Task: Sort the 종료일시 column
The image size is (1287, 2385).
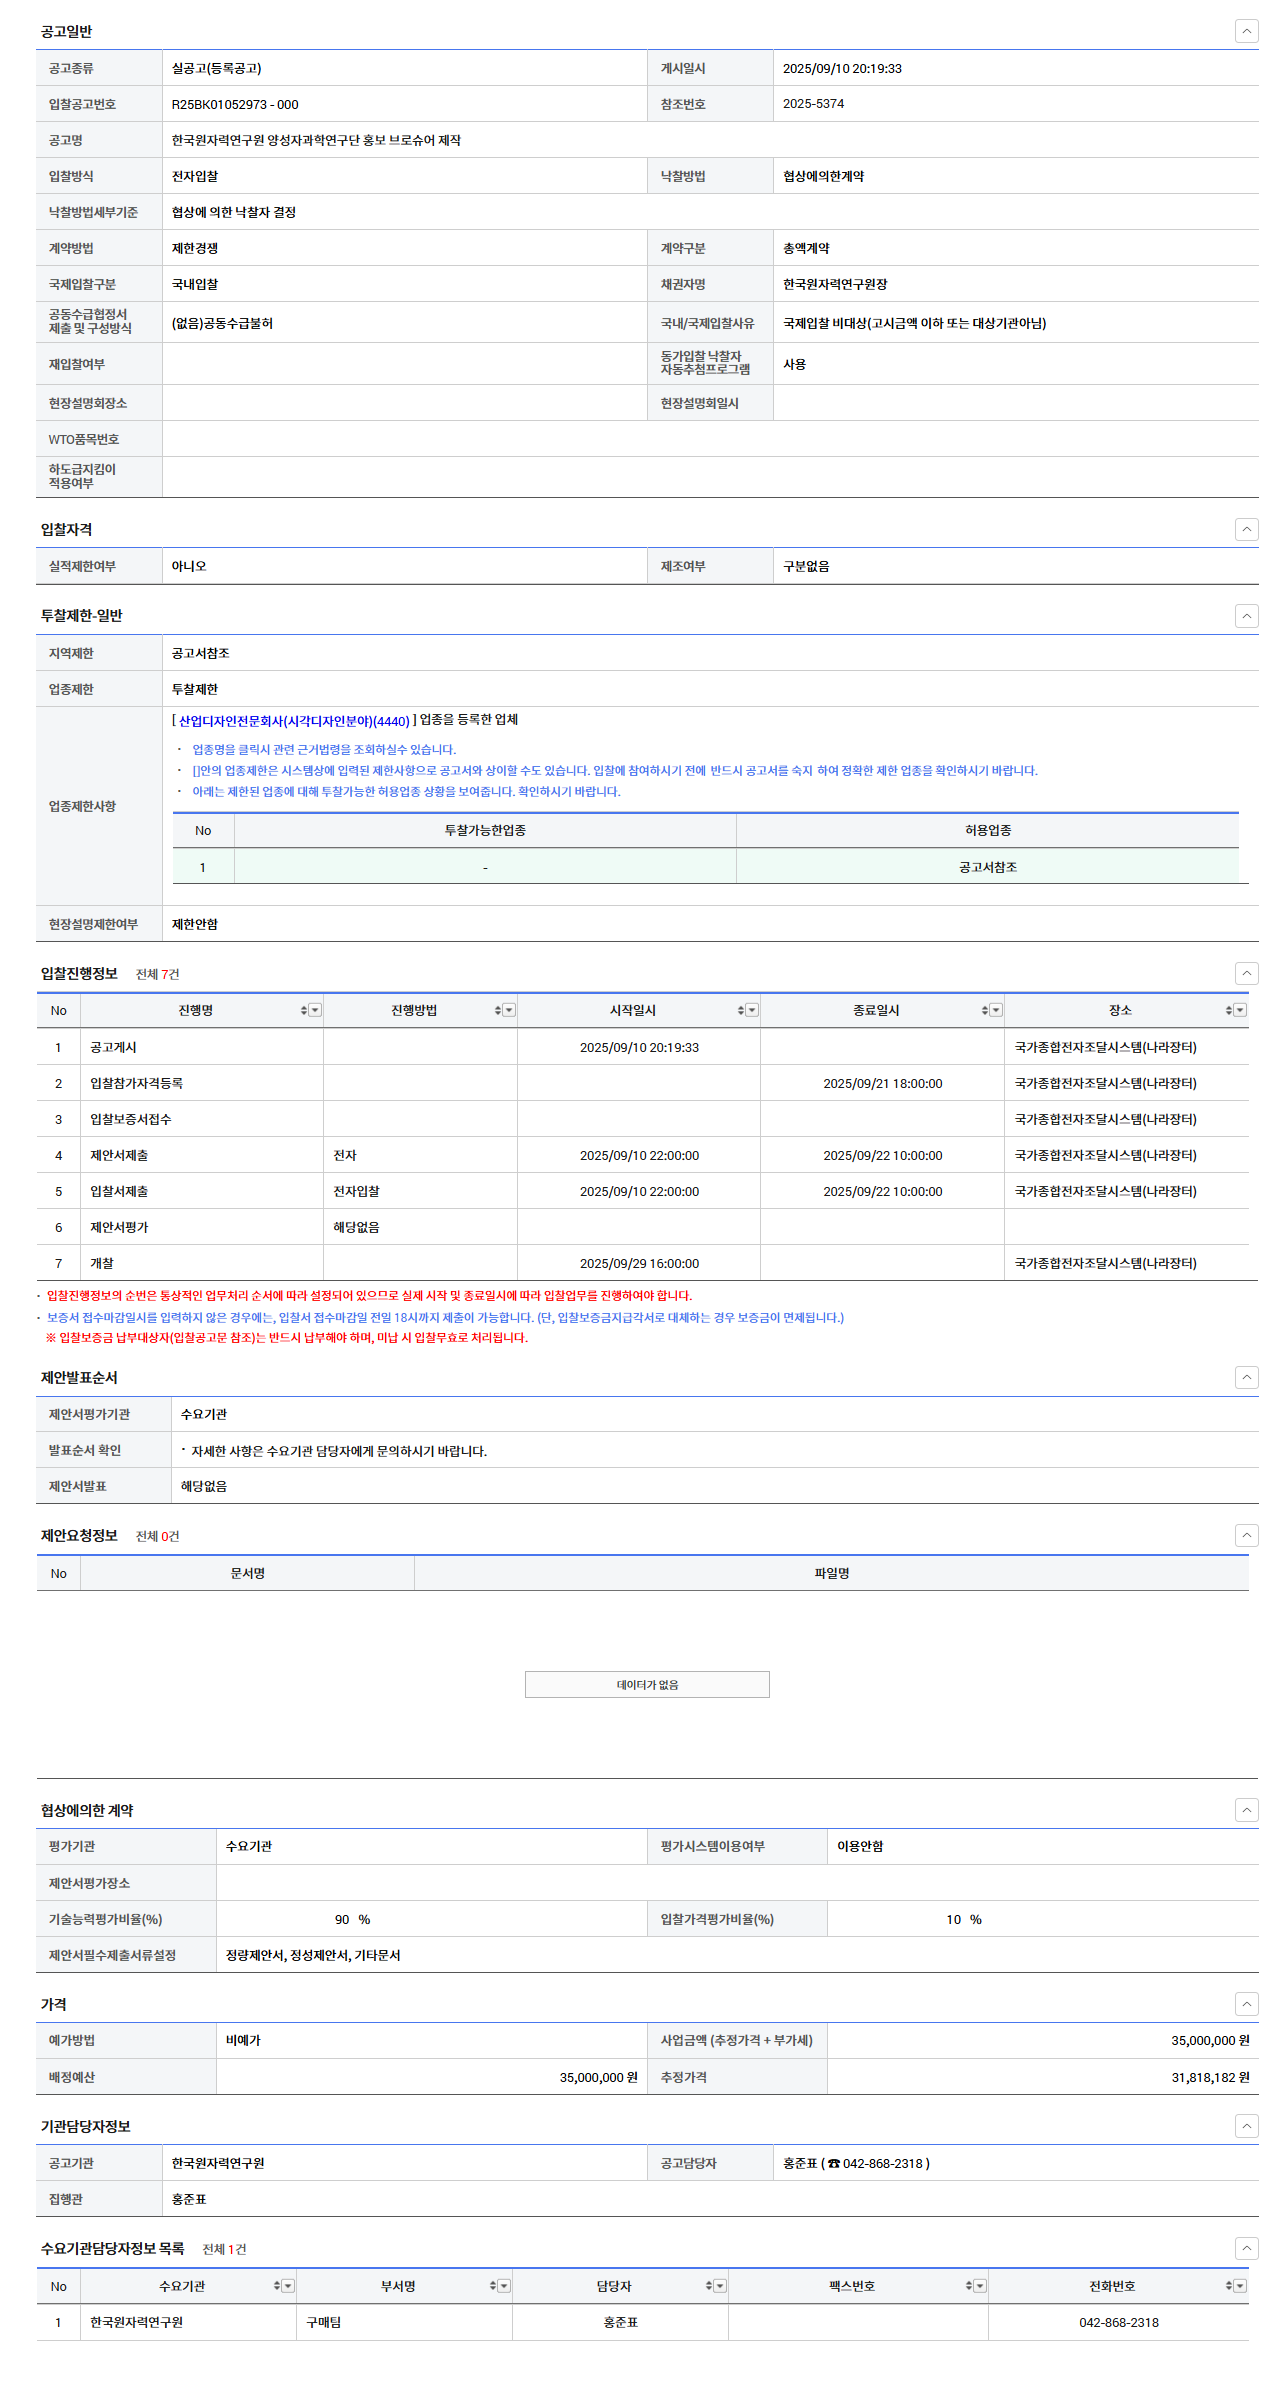Action: (x=985, y=1011)
